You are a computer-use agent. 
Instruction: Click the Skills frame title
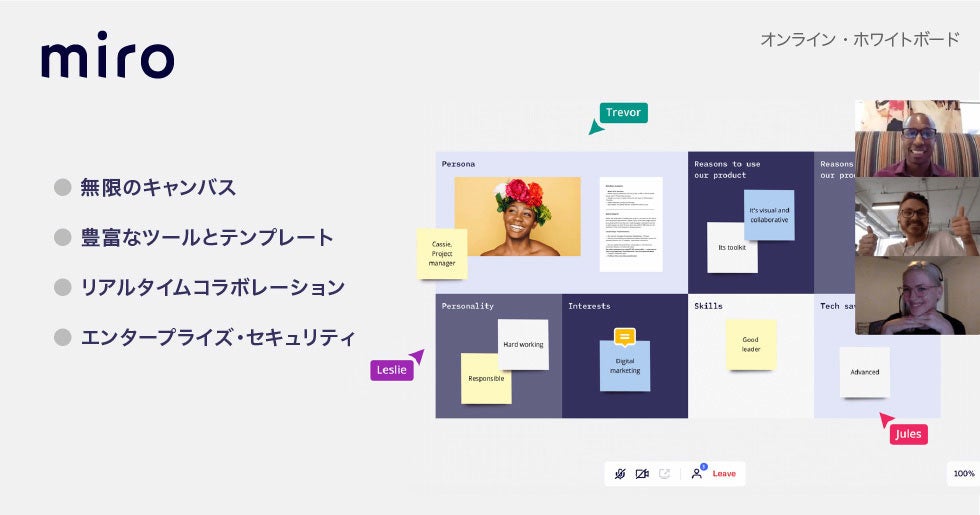tap(708, 306)
